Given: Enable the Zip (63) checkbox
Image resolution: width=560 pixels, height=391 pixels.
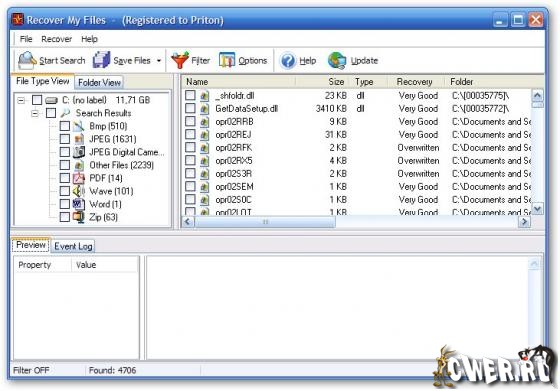Looking at the screenshot, I should click(x=65, y=217).
